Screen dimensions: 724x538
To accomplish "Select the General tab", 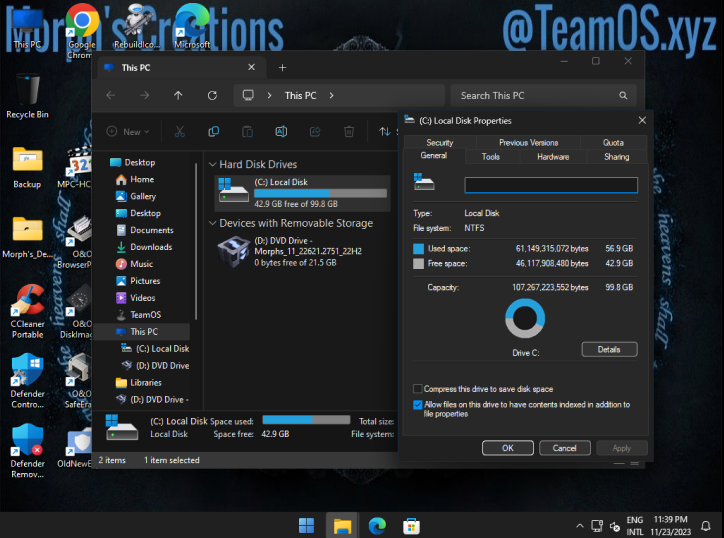I will 434,156.
